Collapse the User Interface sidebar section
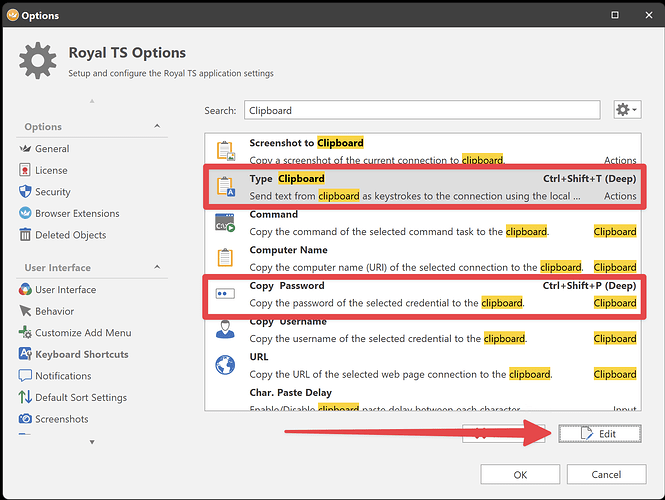Viewport: 665px width, 500px height. [x=157, y=268]
